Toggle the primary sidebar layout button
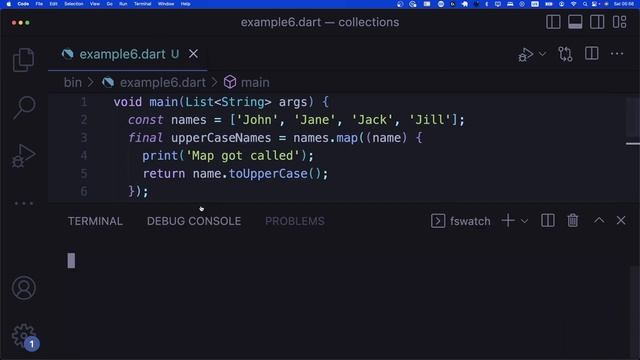This screenshot has height=360, width=640. coord(553,22)
